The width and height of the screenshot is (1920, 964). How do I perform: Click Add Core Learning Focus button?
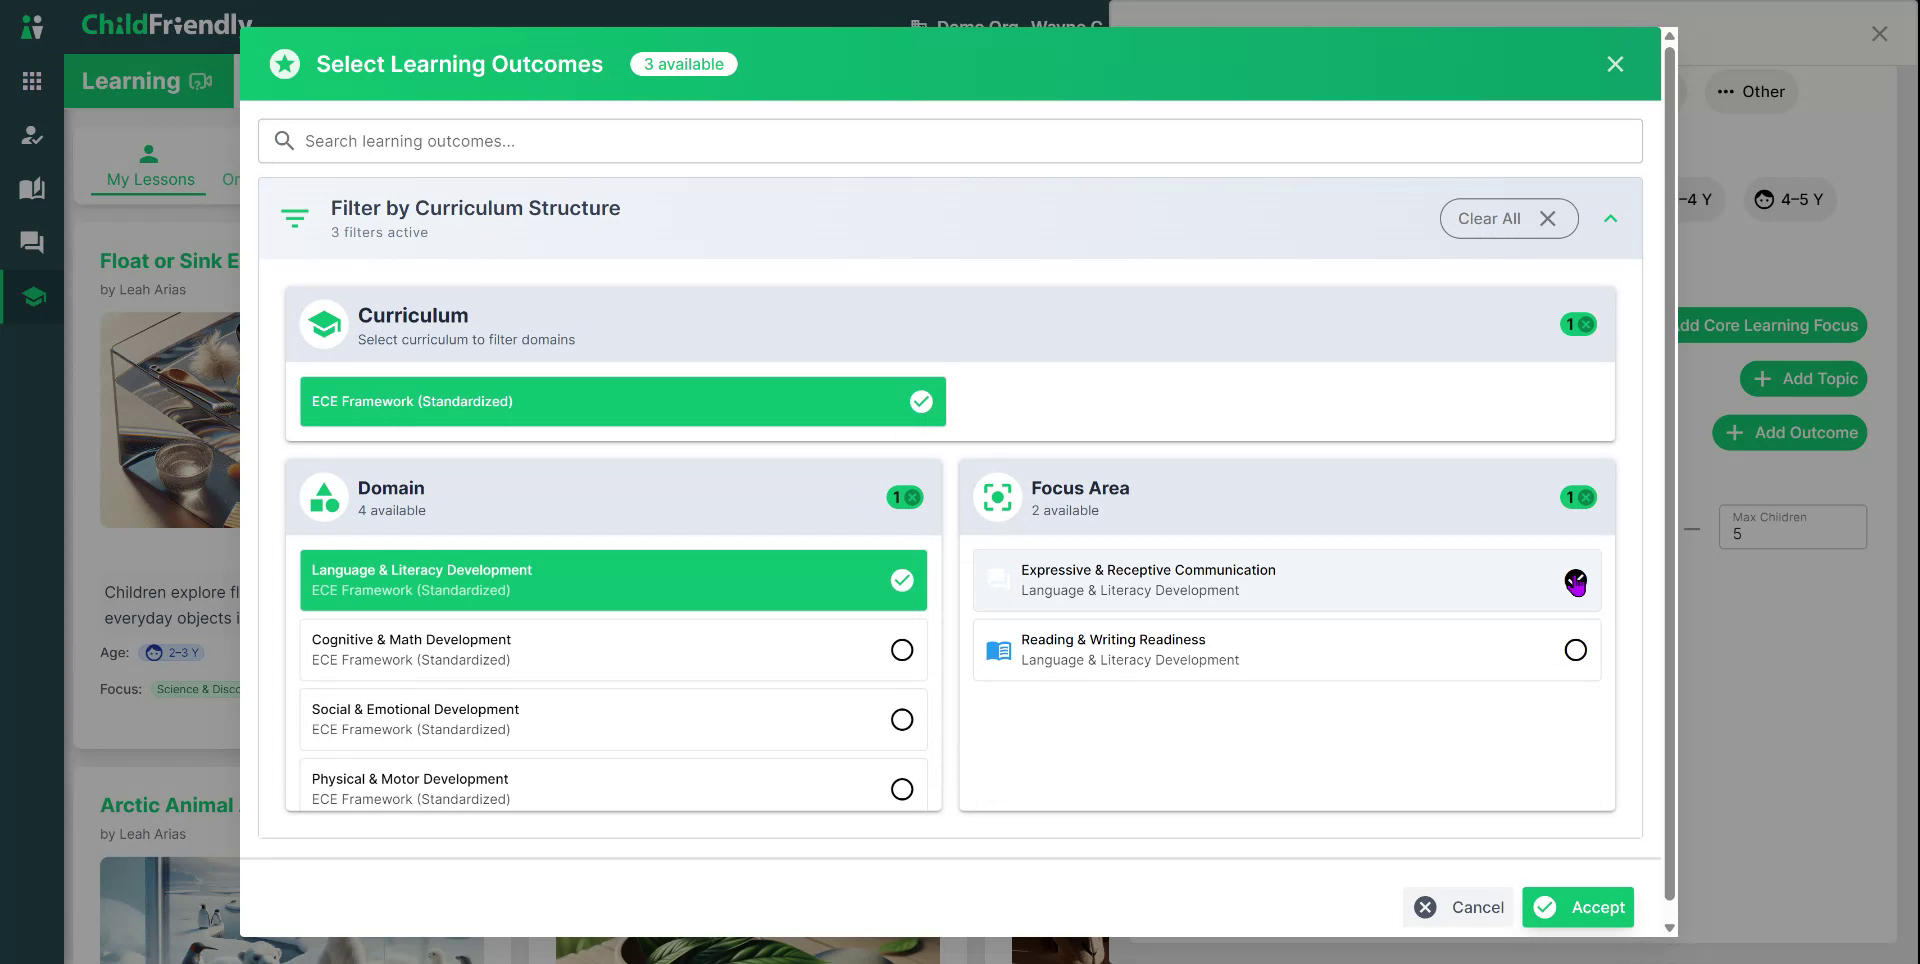point(1772,325)
